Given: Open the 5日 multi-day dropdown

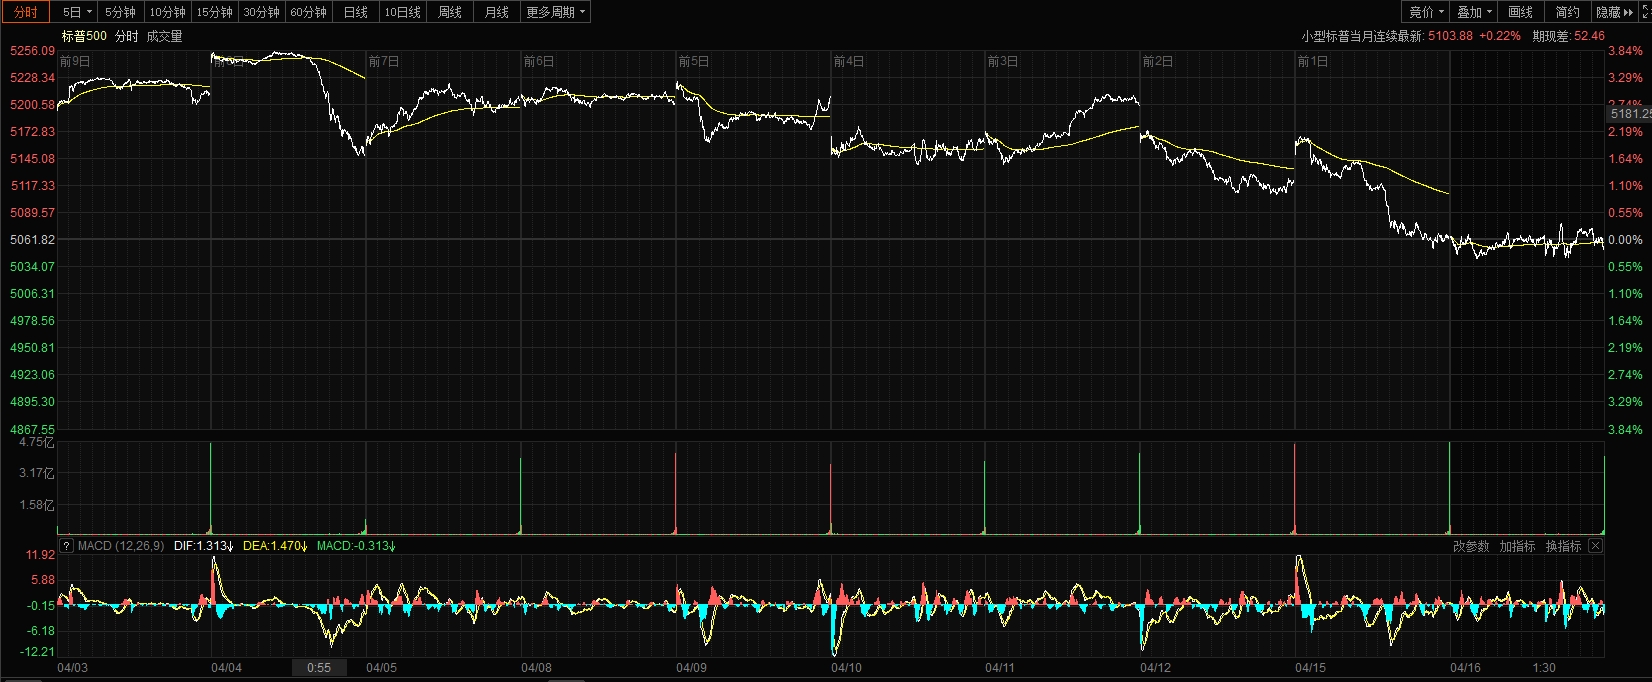Looking at the screenshot, I should coord(77,12).
